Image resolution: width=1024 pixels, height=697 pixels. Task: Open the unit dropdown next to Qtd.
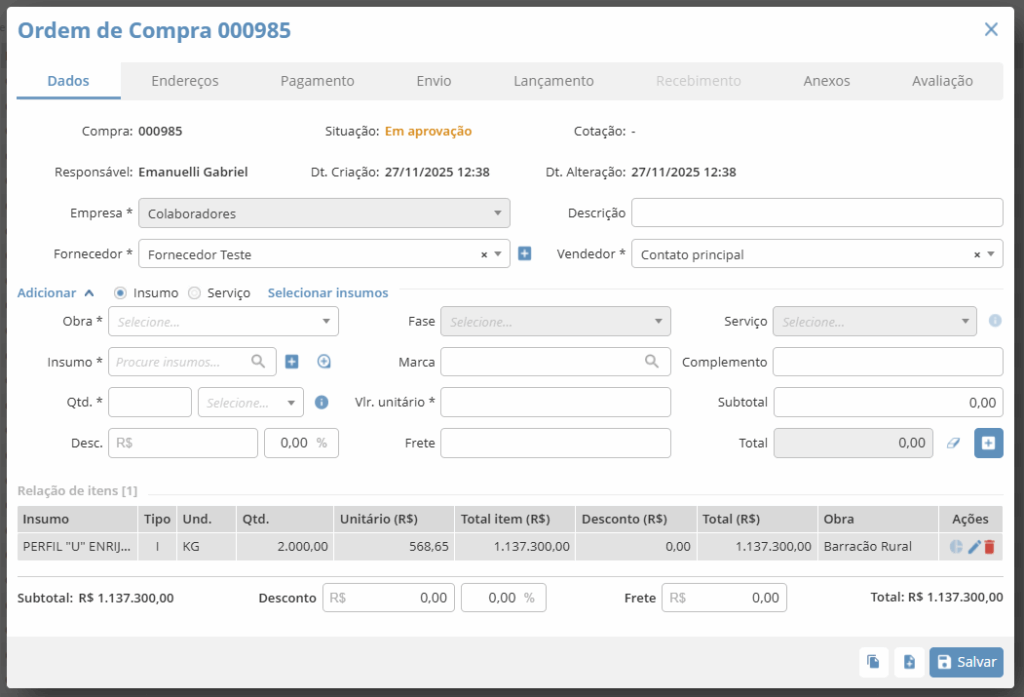(x=251, y=402)
